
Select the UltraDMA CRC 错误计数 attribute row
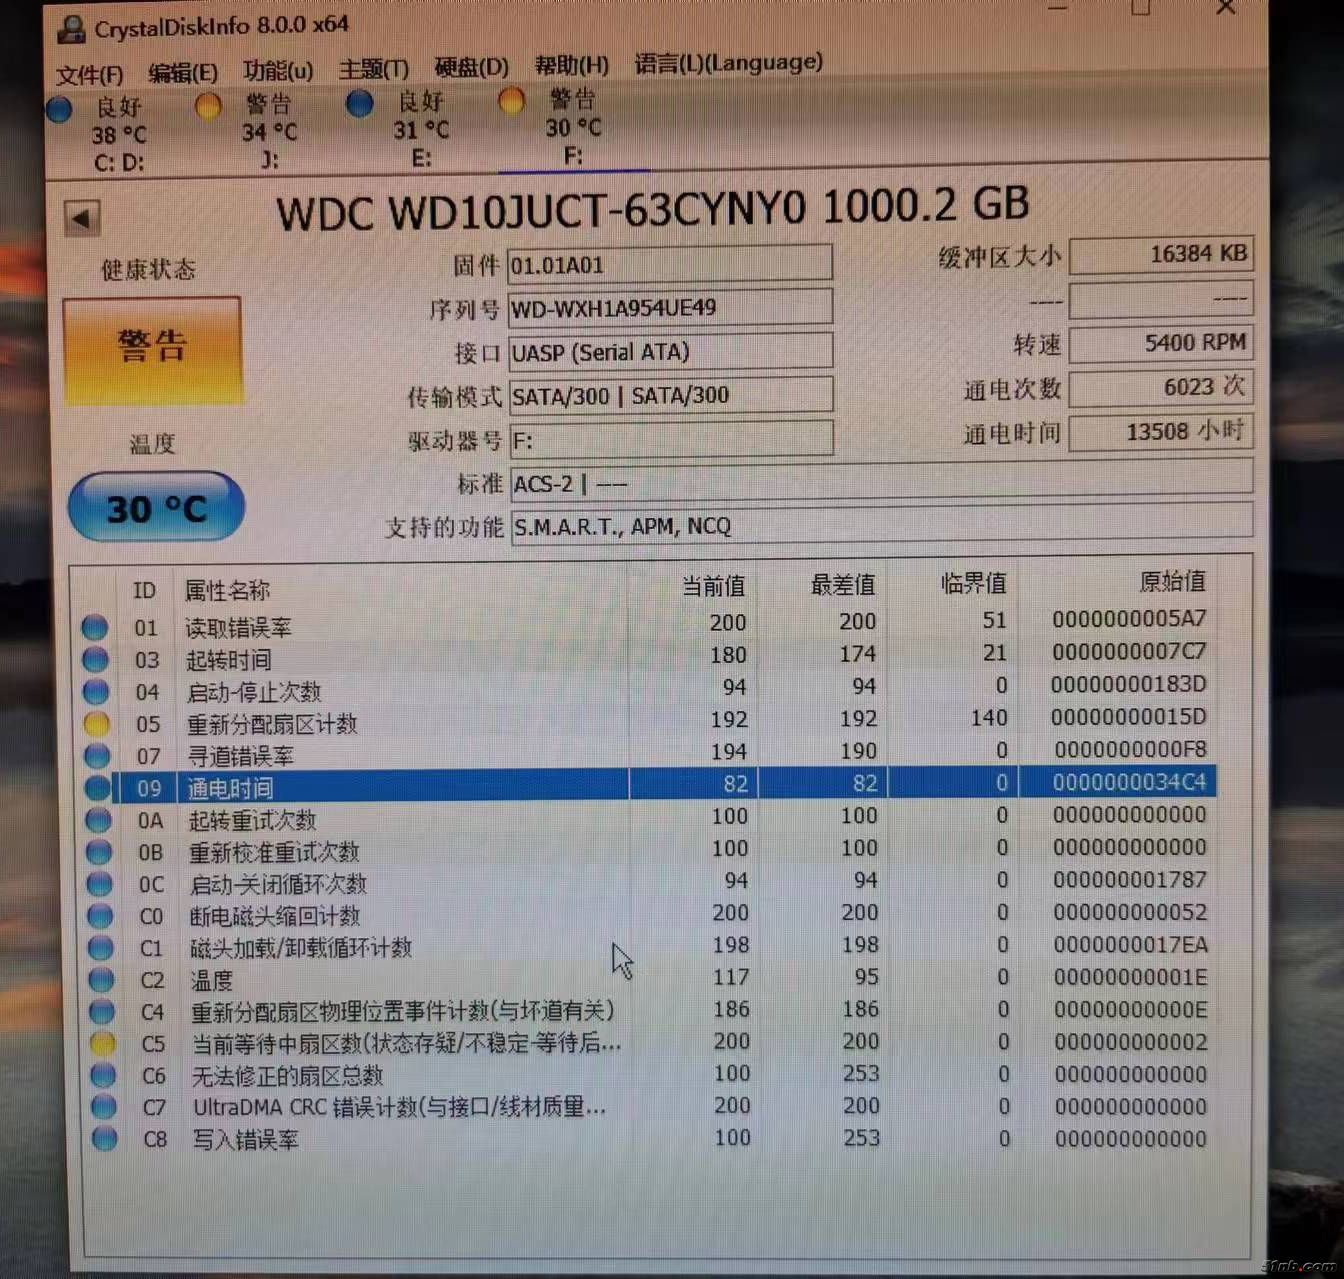click(x=652, y=1107)
